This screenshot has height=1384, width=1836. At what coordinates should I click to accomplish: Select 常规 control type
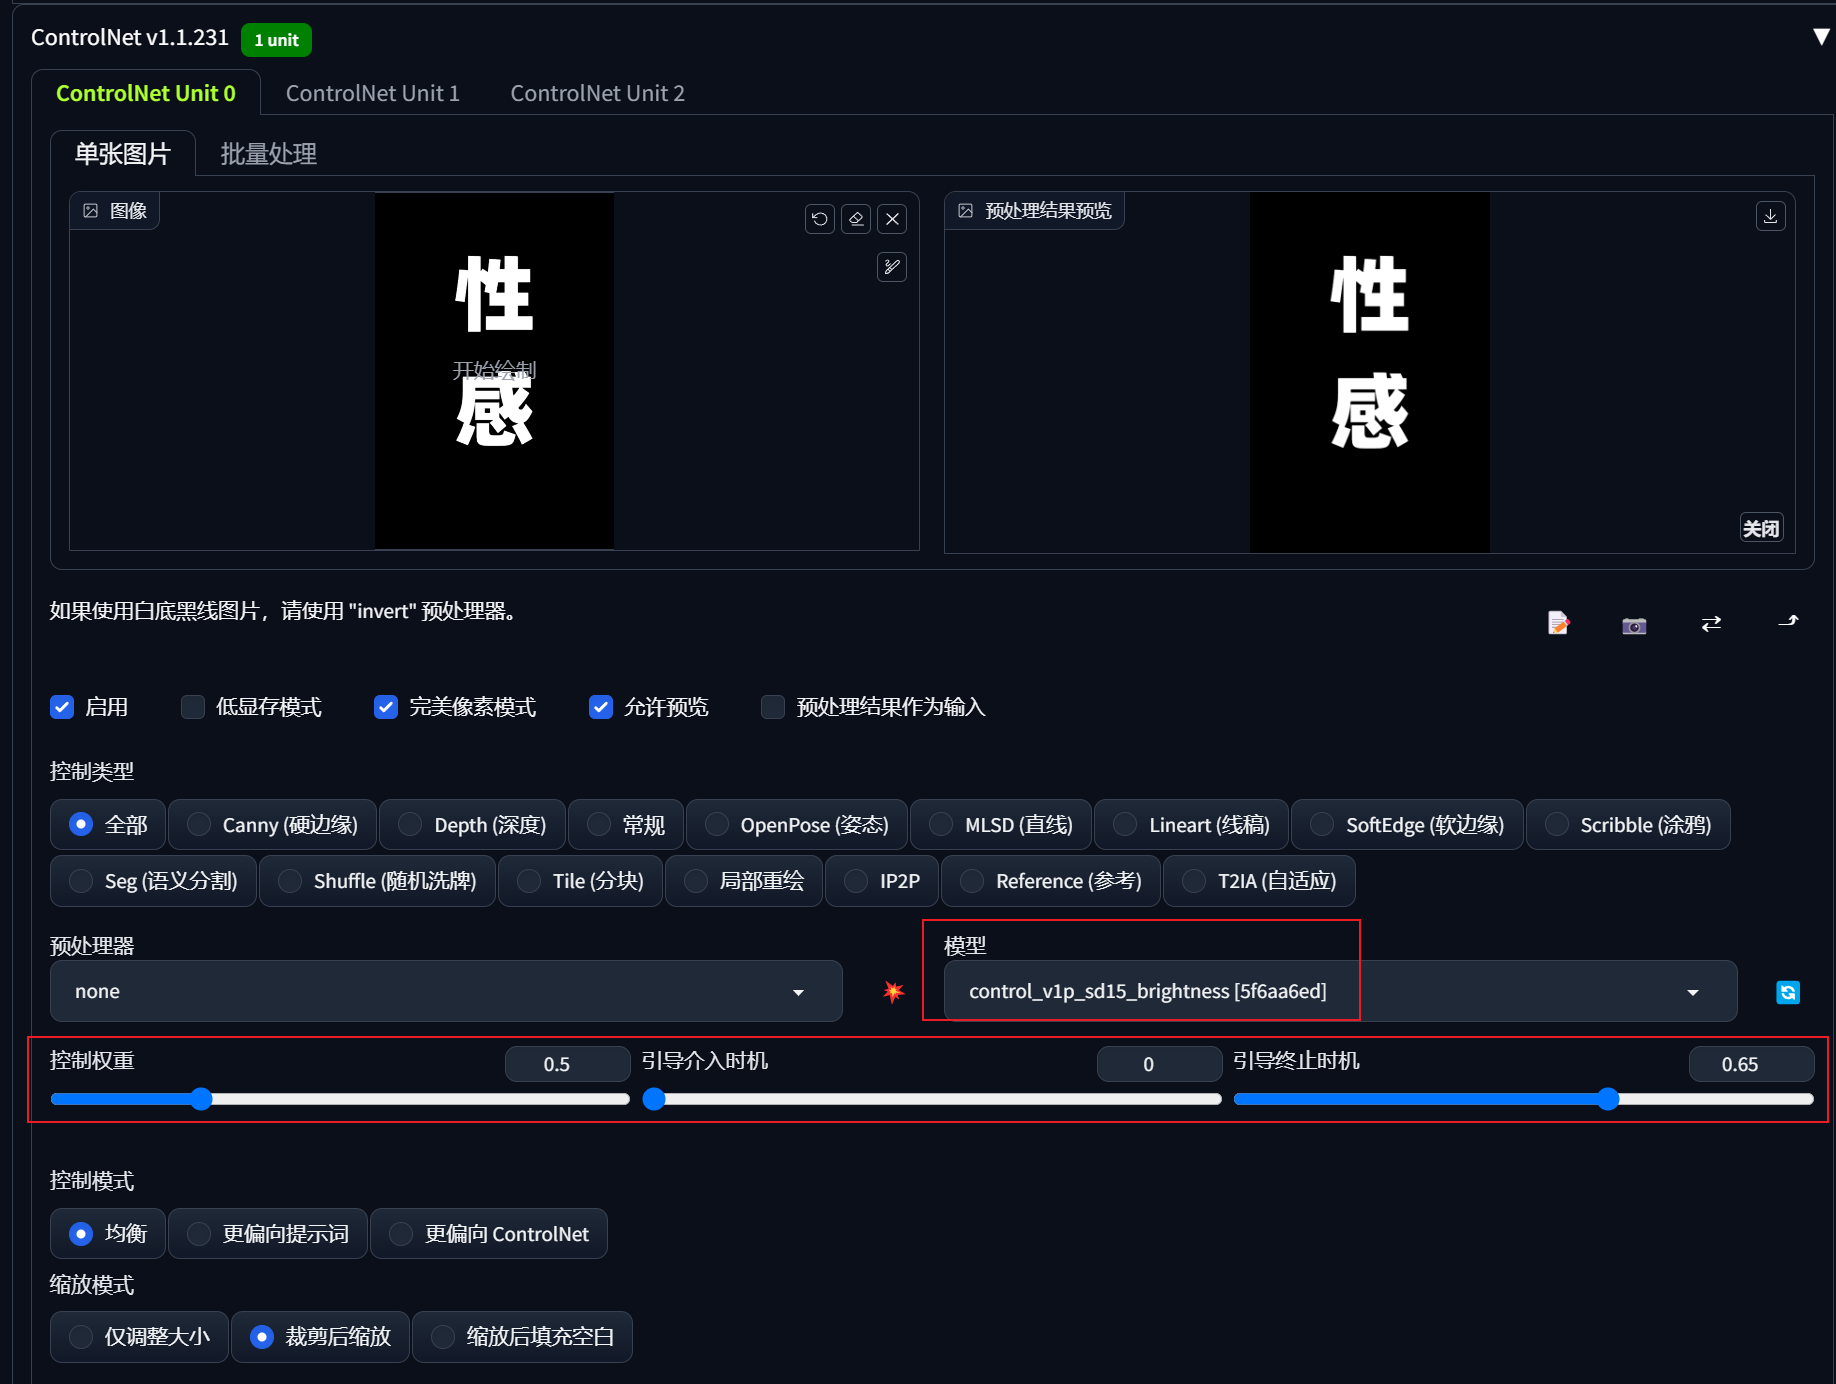(x=626, y=825)
